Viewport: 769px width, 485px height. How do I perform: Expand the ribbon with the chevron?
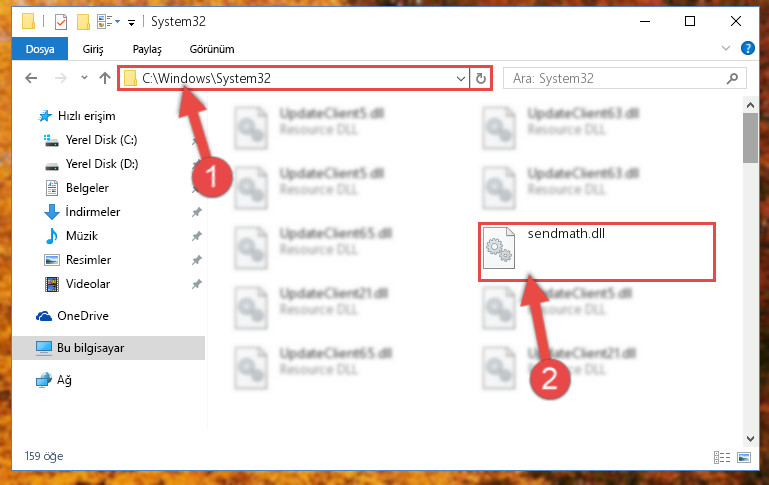725,48
